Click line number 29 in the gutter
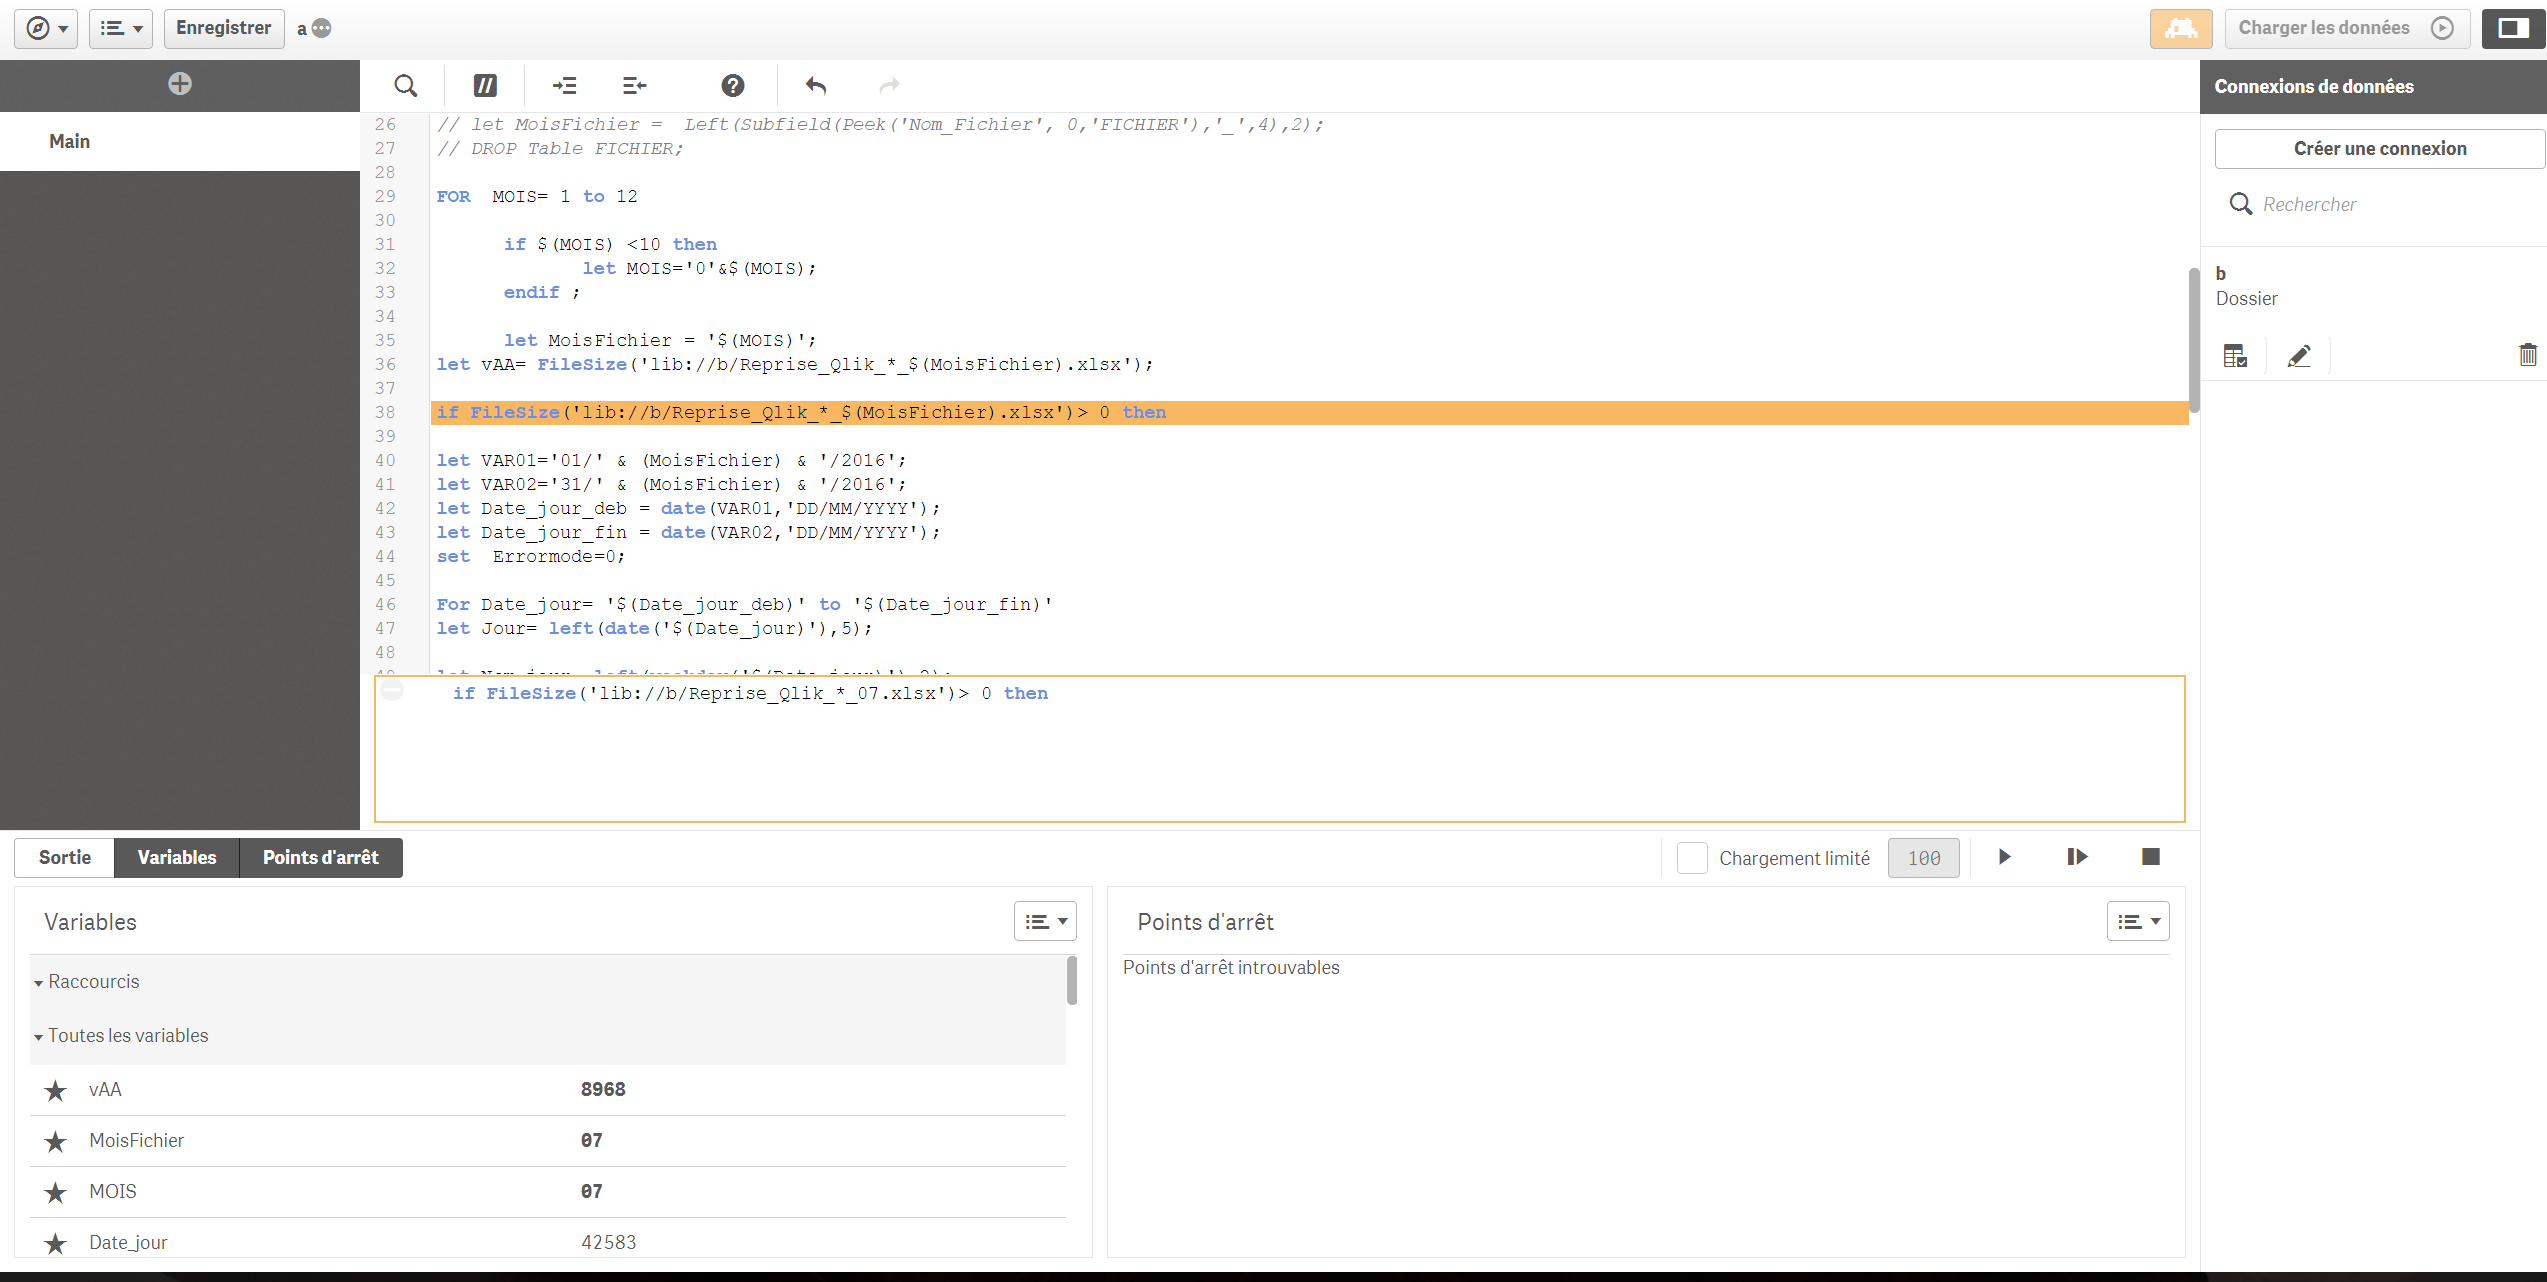2547x1282 pixels. point(385,197)
